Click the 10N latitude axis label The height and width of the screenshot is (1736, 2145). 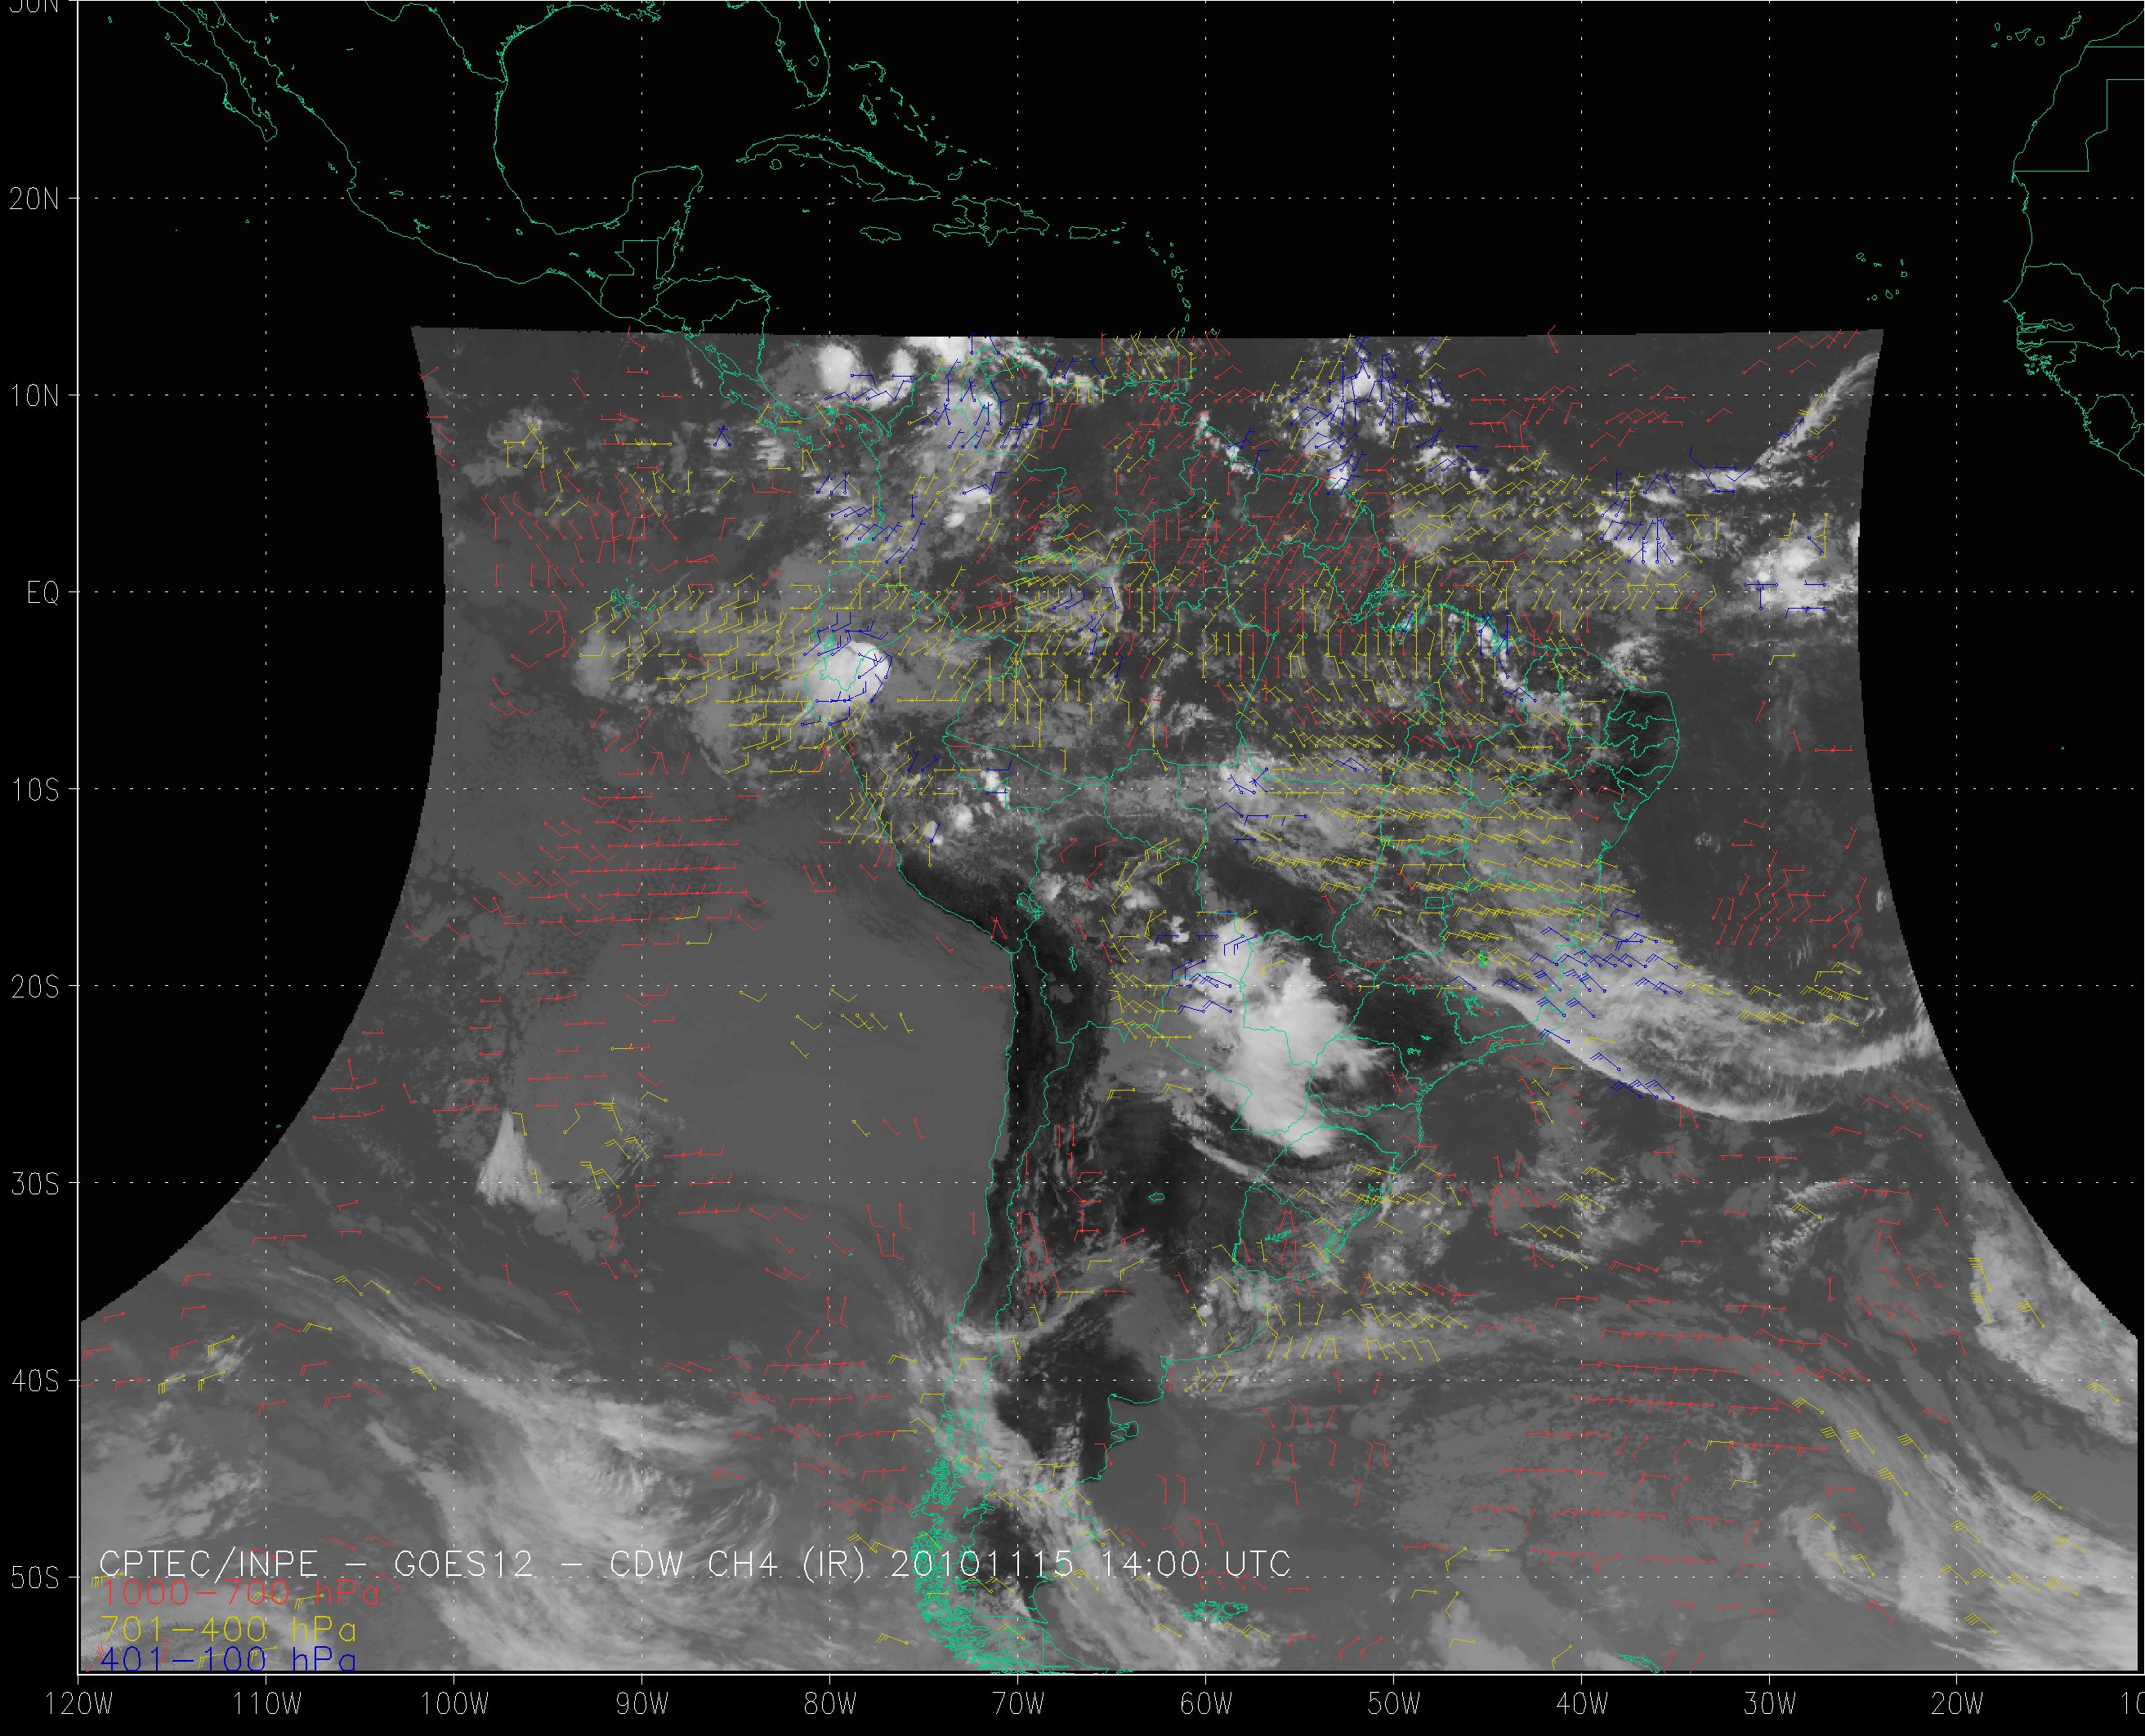[x=35, y=396]
